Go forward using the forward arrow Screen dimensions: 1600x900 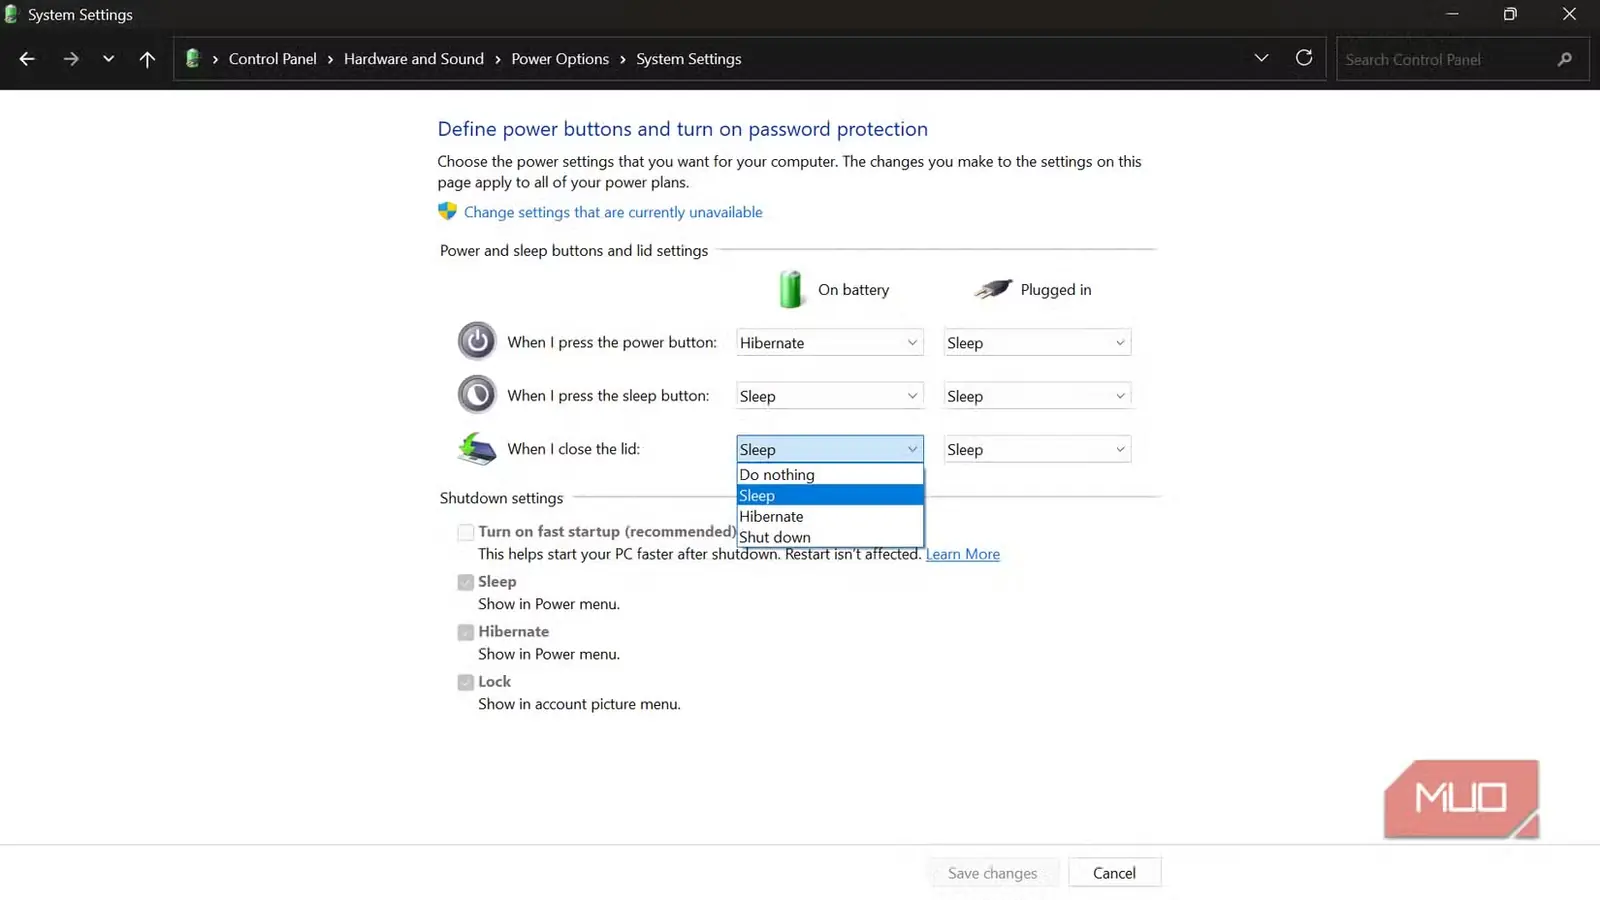[70, 59]
